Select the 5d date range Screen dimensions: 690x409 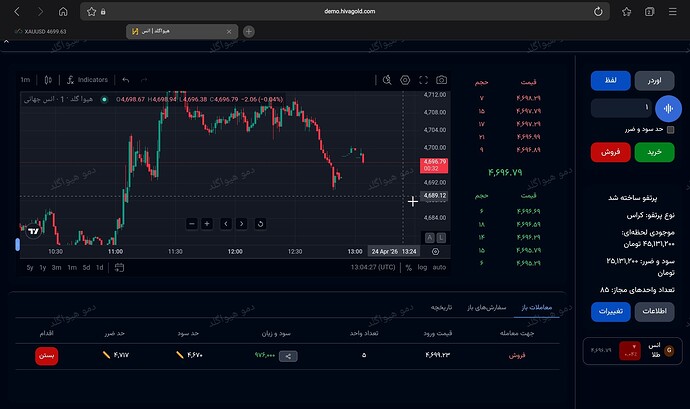[86, 267]
